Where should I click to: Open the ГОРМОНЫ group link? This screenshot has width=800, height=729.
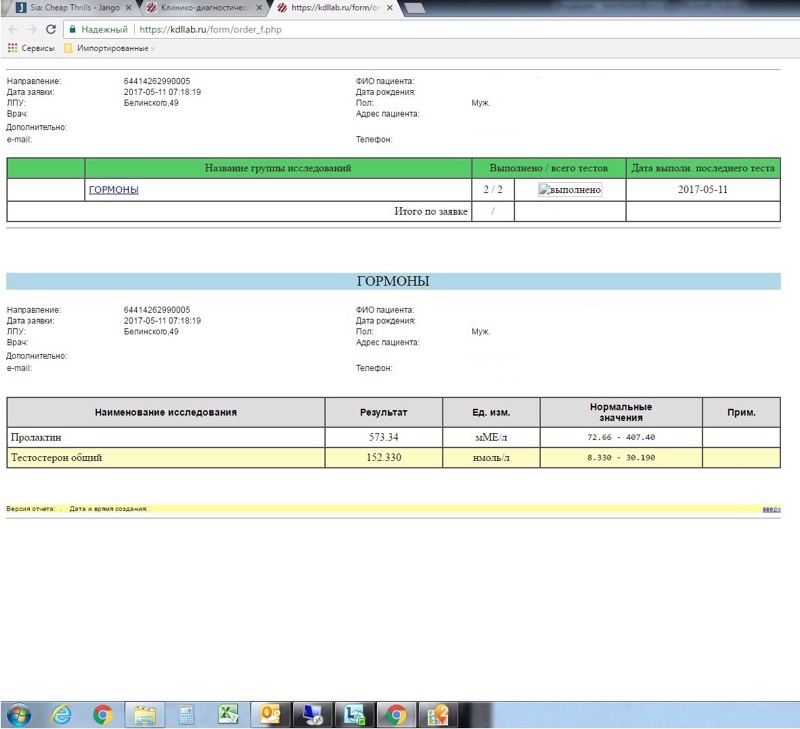(113, 190)
